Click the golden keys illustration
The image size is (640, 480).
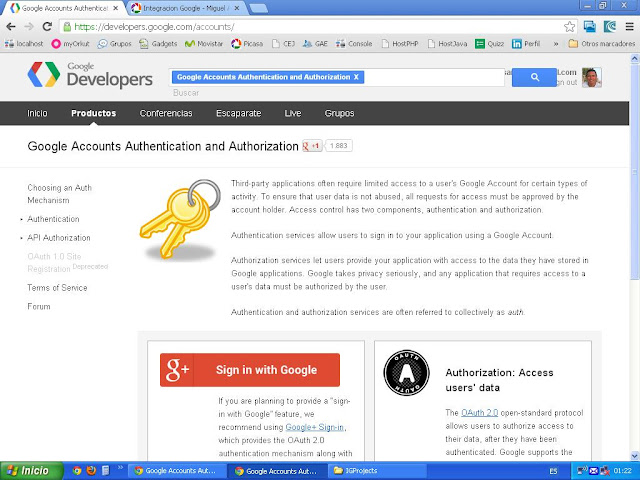[180, 219]
